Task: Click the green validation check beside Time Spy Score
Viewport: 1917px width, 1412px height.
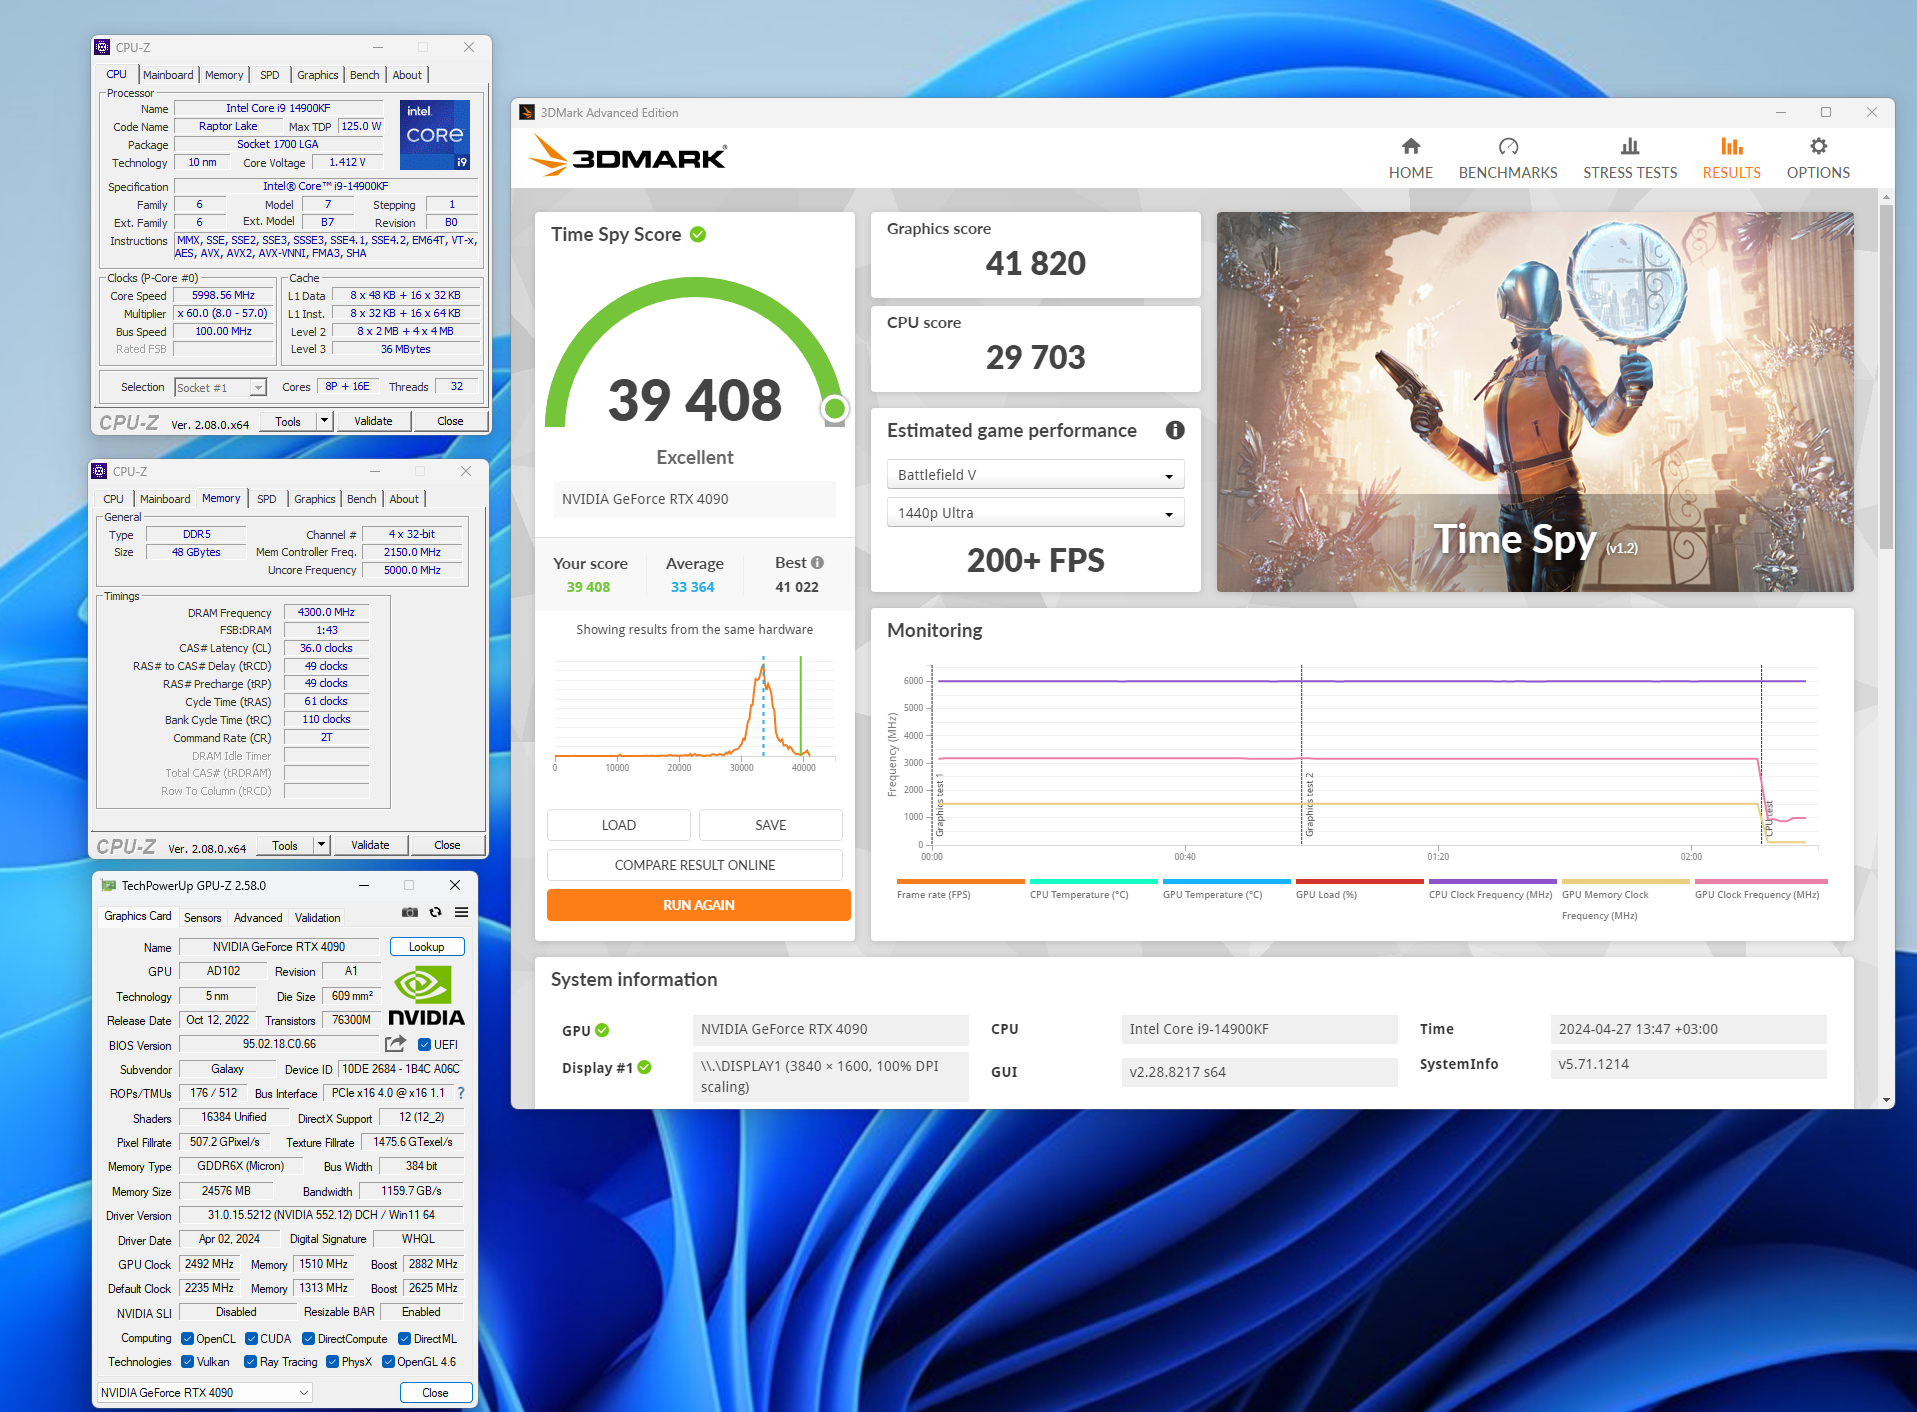Action: pos(698,234)
